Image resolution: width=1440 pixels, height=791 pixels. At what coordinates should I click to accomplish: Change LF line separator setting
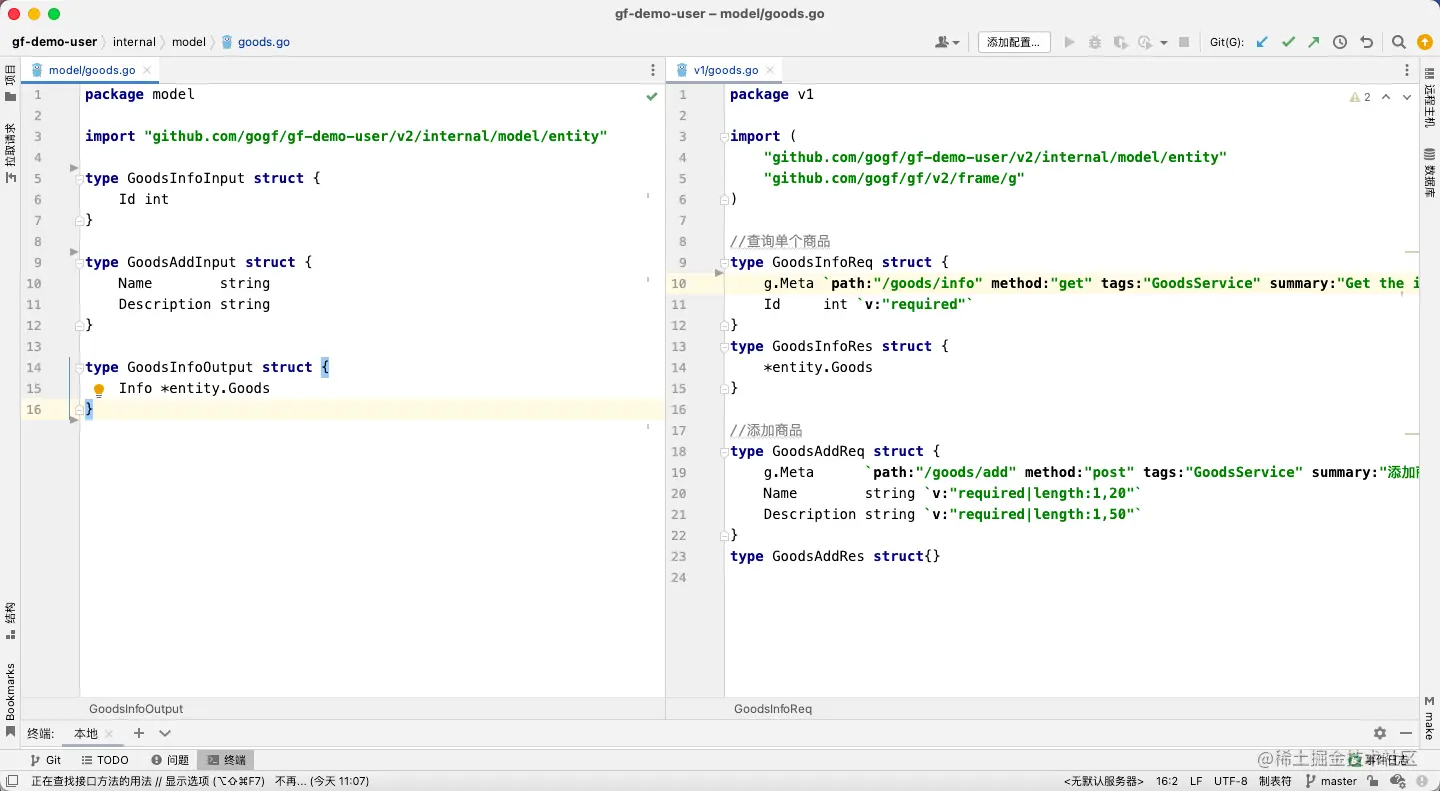click(x=1197, y=781)
